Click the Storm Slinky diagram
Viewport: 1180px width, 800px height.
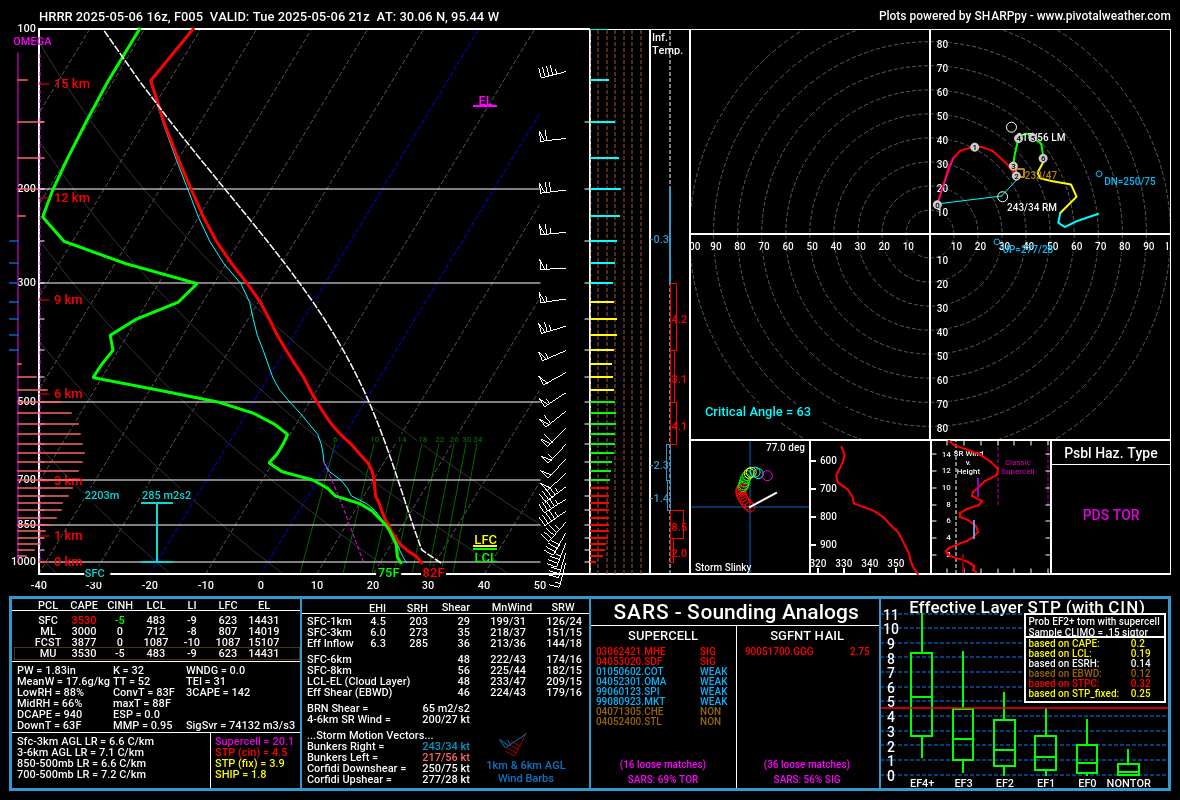click(x=749, y=506)
